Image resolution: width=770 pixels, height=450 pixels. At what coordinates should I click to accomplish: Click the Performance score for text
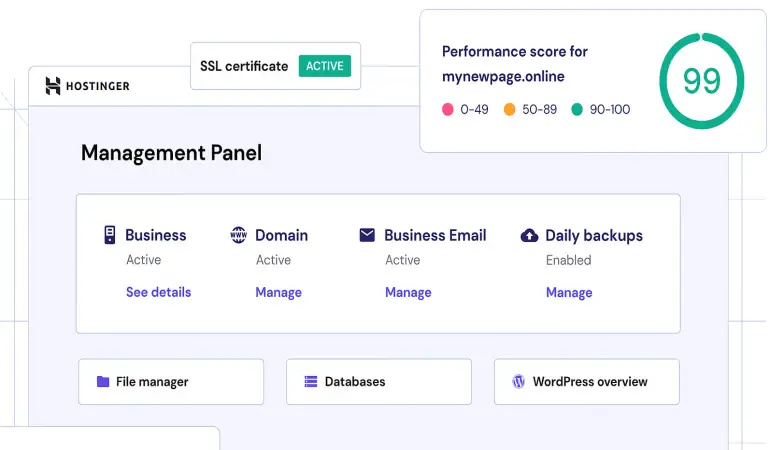point(515,51)
